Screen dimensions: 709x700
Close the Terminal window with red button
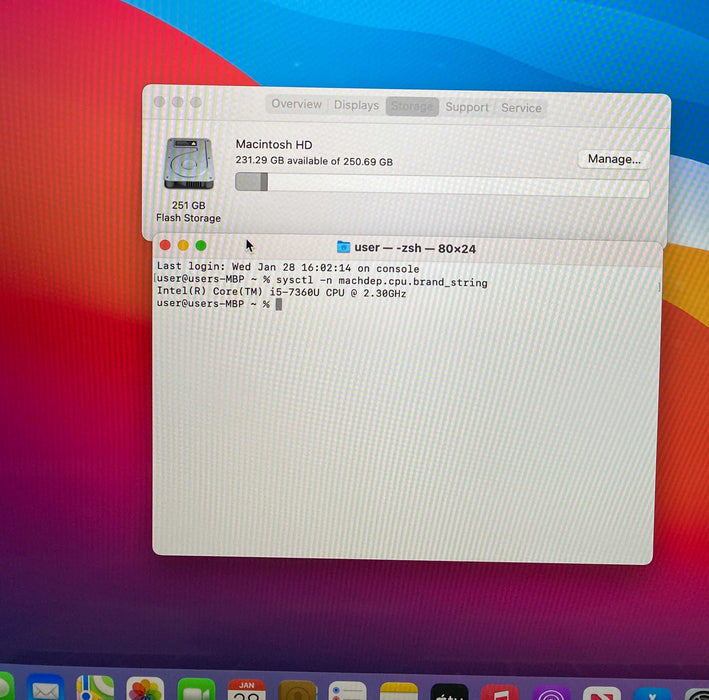(165, 245)
